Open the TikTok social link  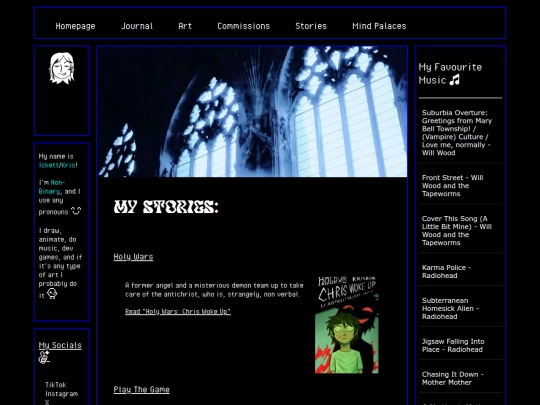click(x=55, y=385)
